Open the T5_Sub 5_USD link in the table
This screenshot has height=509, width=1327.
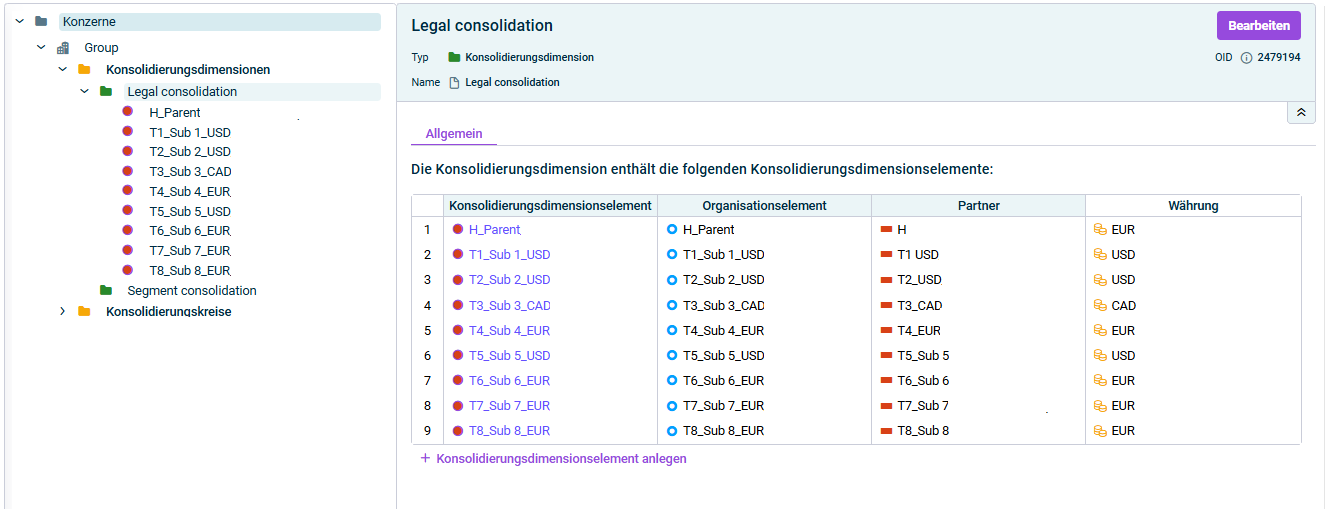(509, 356)
